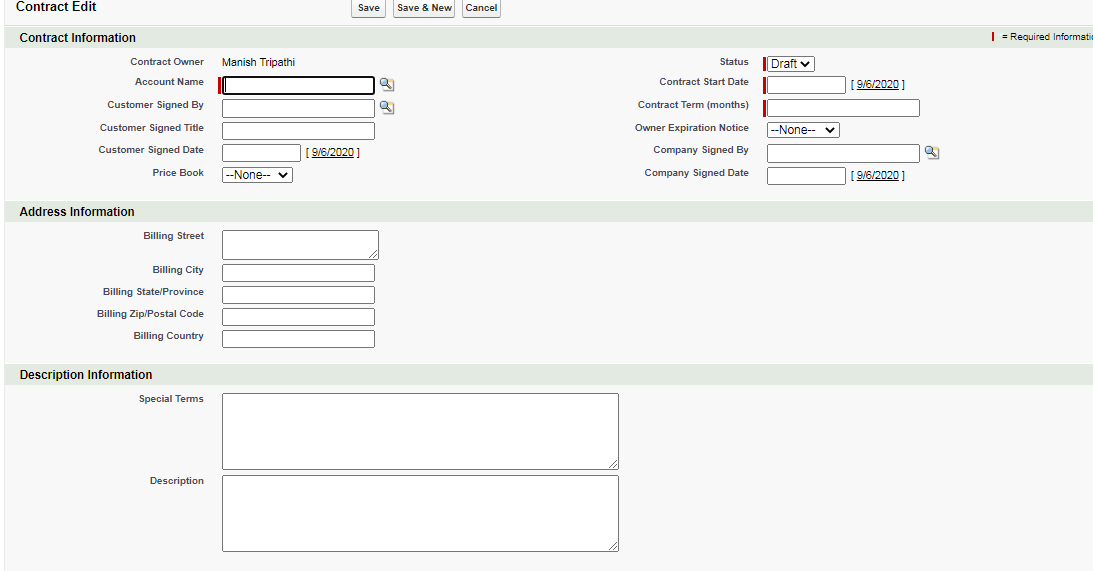Click the Billing Zip/Postal Code field
Viewport: 1093px width, 571px height.
298,317
